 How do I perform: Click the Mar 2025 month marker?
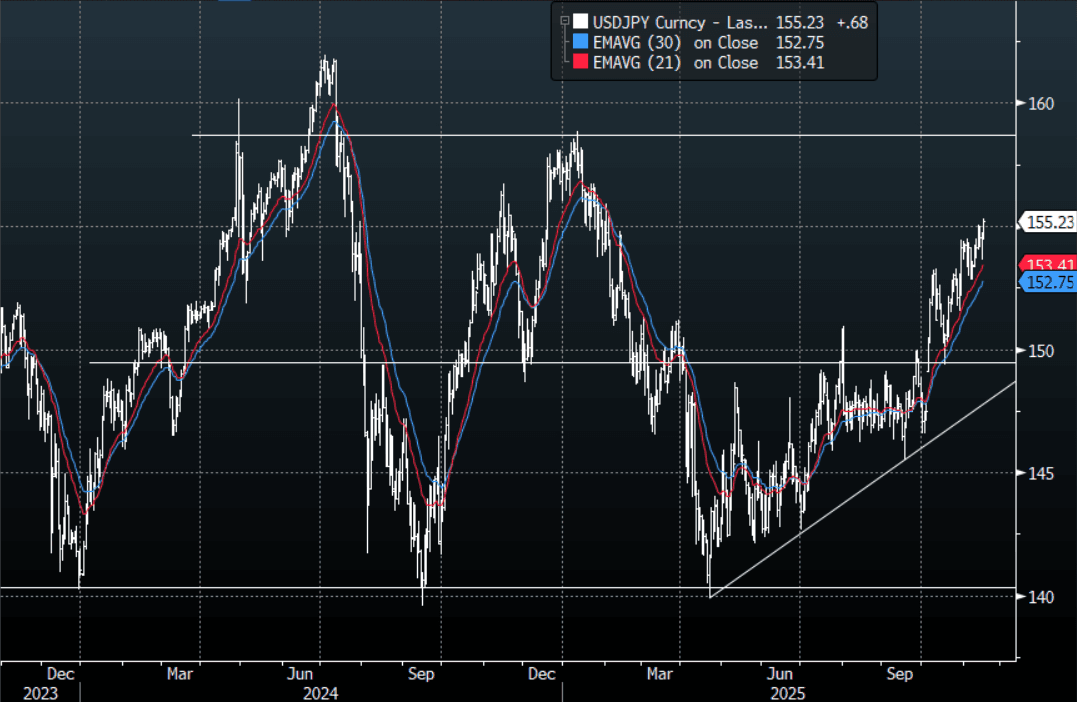(x=660, y=674)
